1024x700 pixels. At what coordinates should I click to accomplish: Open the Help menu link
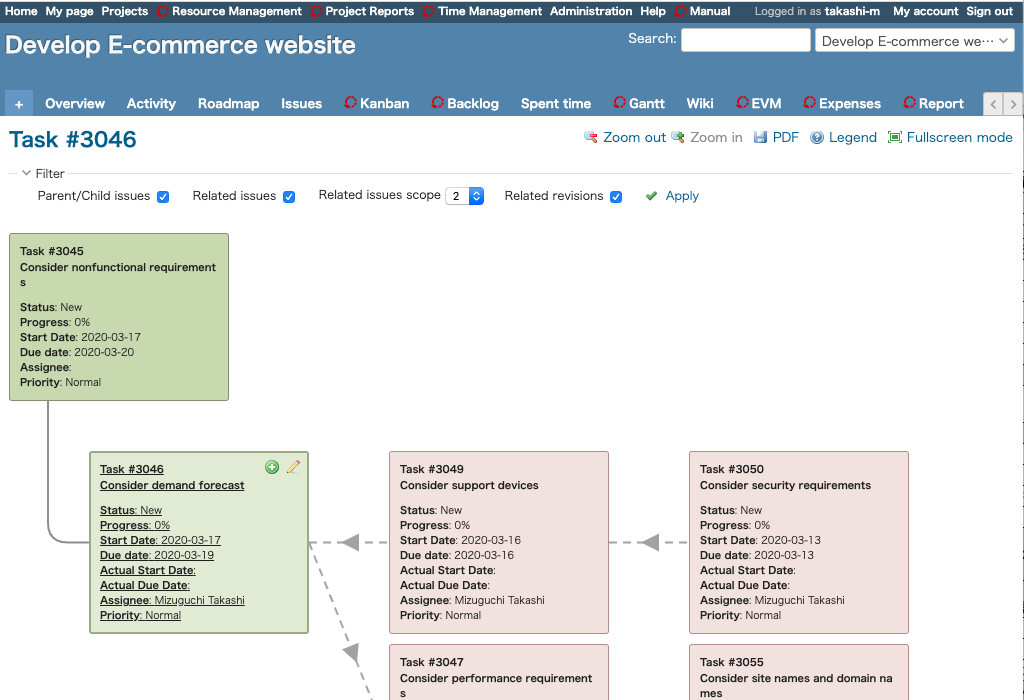(653, 12)
